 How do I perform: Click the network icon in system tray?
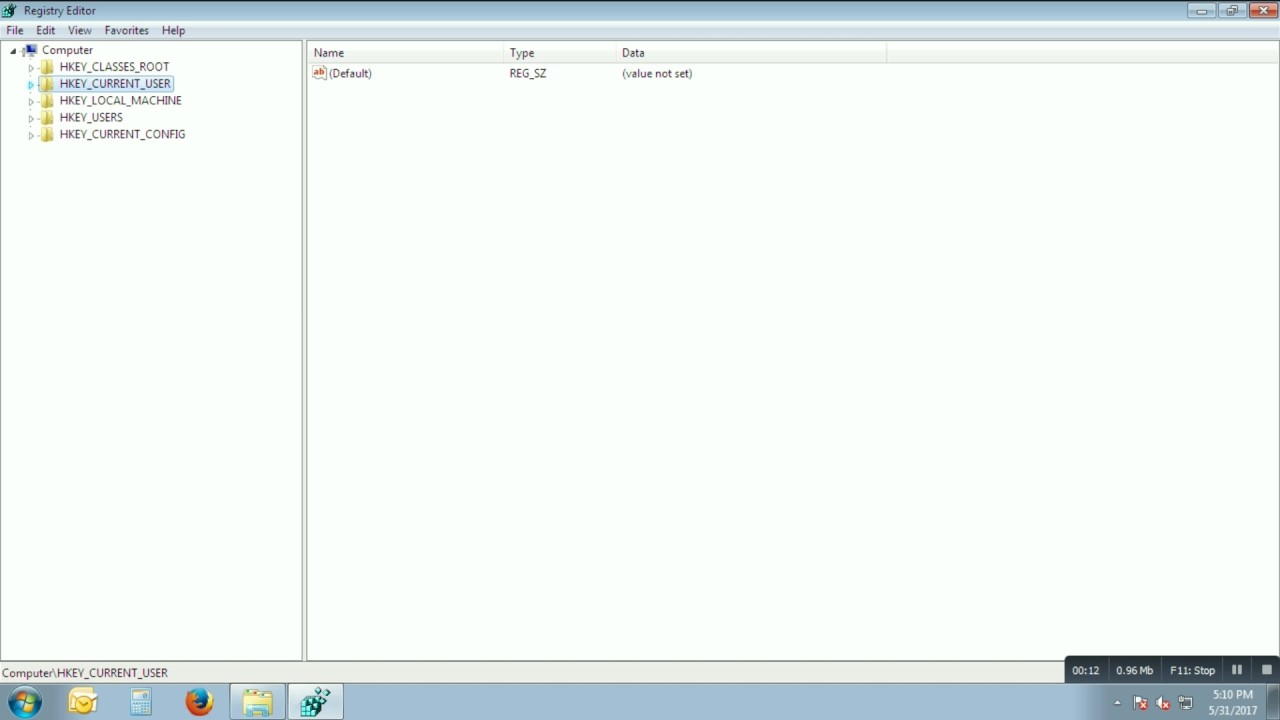coord(1185,703)
